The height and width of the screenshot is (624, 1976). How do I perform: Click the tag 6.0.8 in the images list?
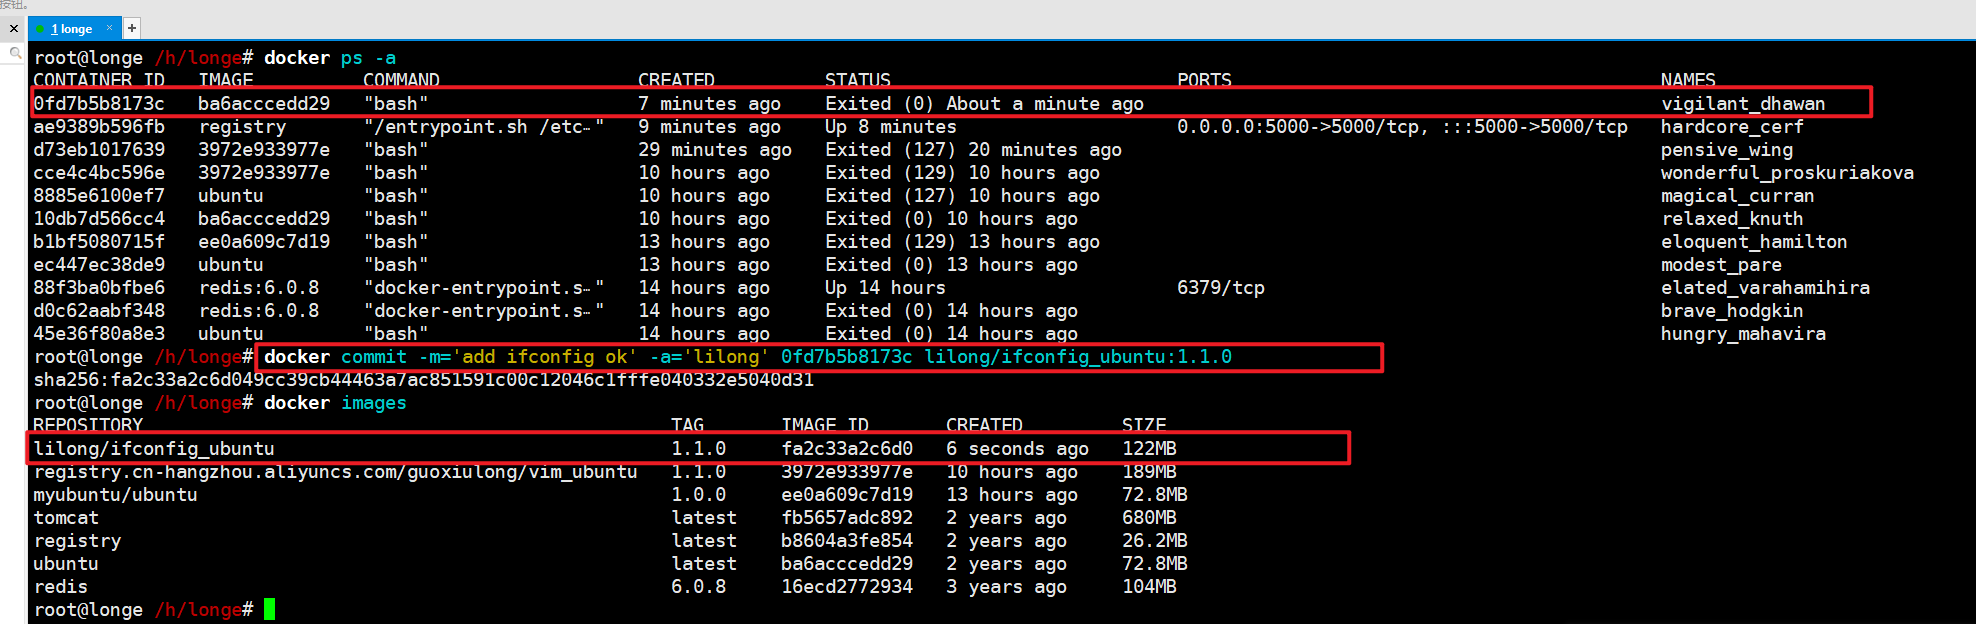pyautogui.click(x=698, y=587)
